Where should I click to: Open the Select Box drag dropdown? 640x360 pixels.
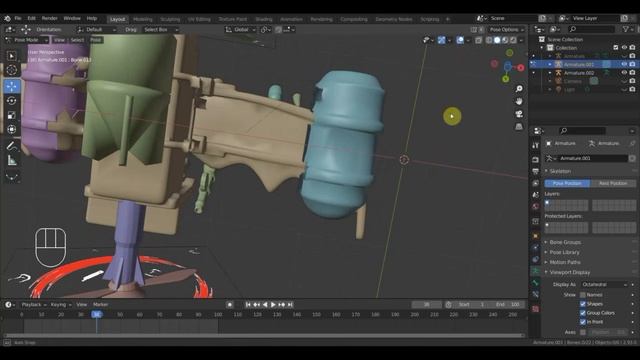point(161,29)
